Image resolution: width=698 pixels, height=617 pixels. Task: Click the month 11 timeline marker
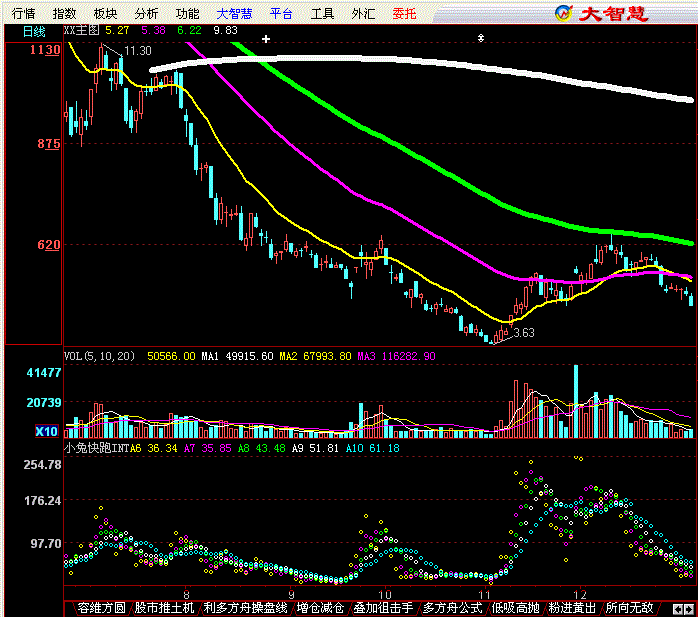pos(484,594)
